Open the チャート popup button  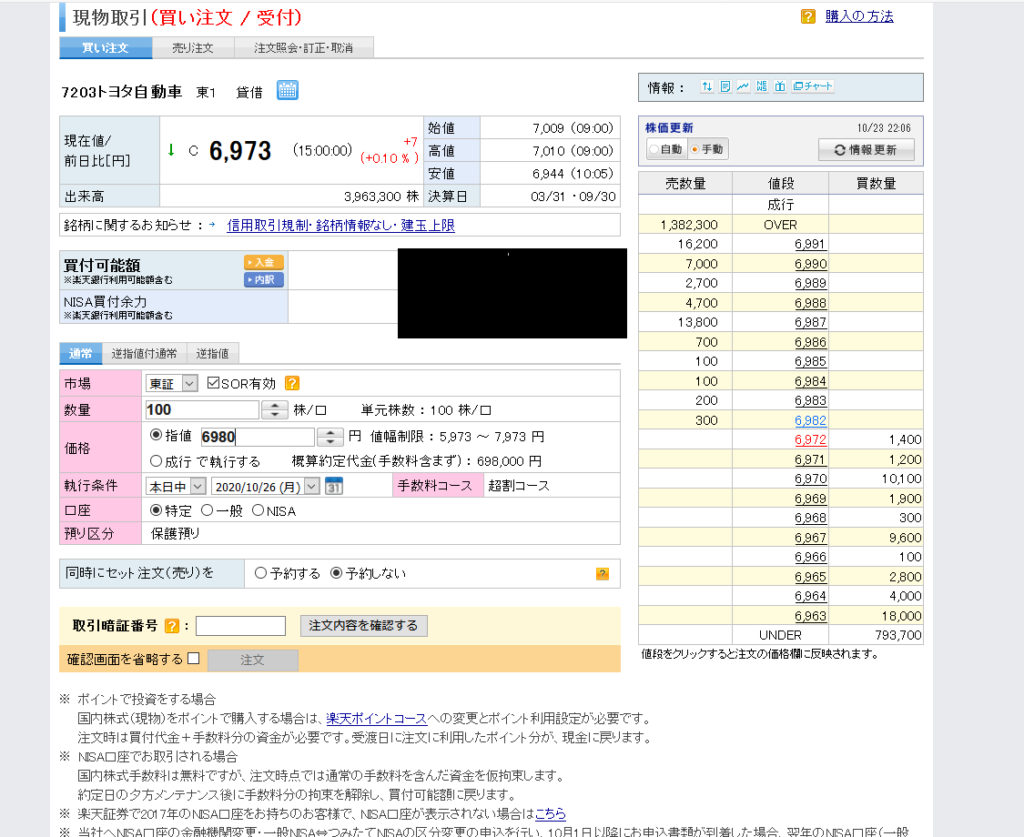pyautogui.click(x=813, y=86)
